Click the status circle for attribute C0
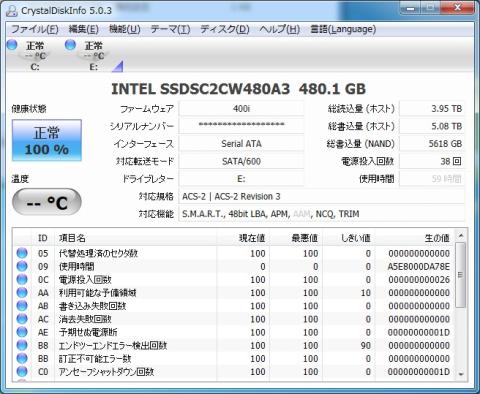 coord(22,371)
